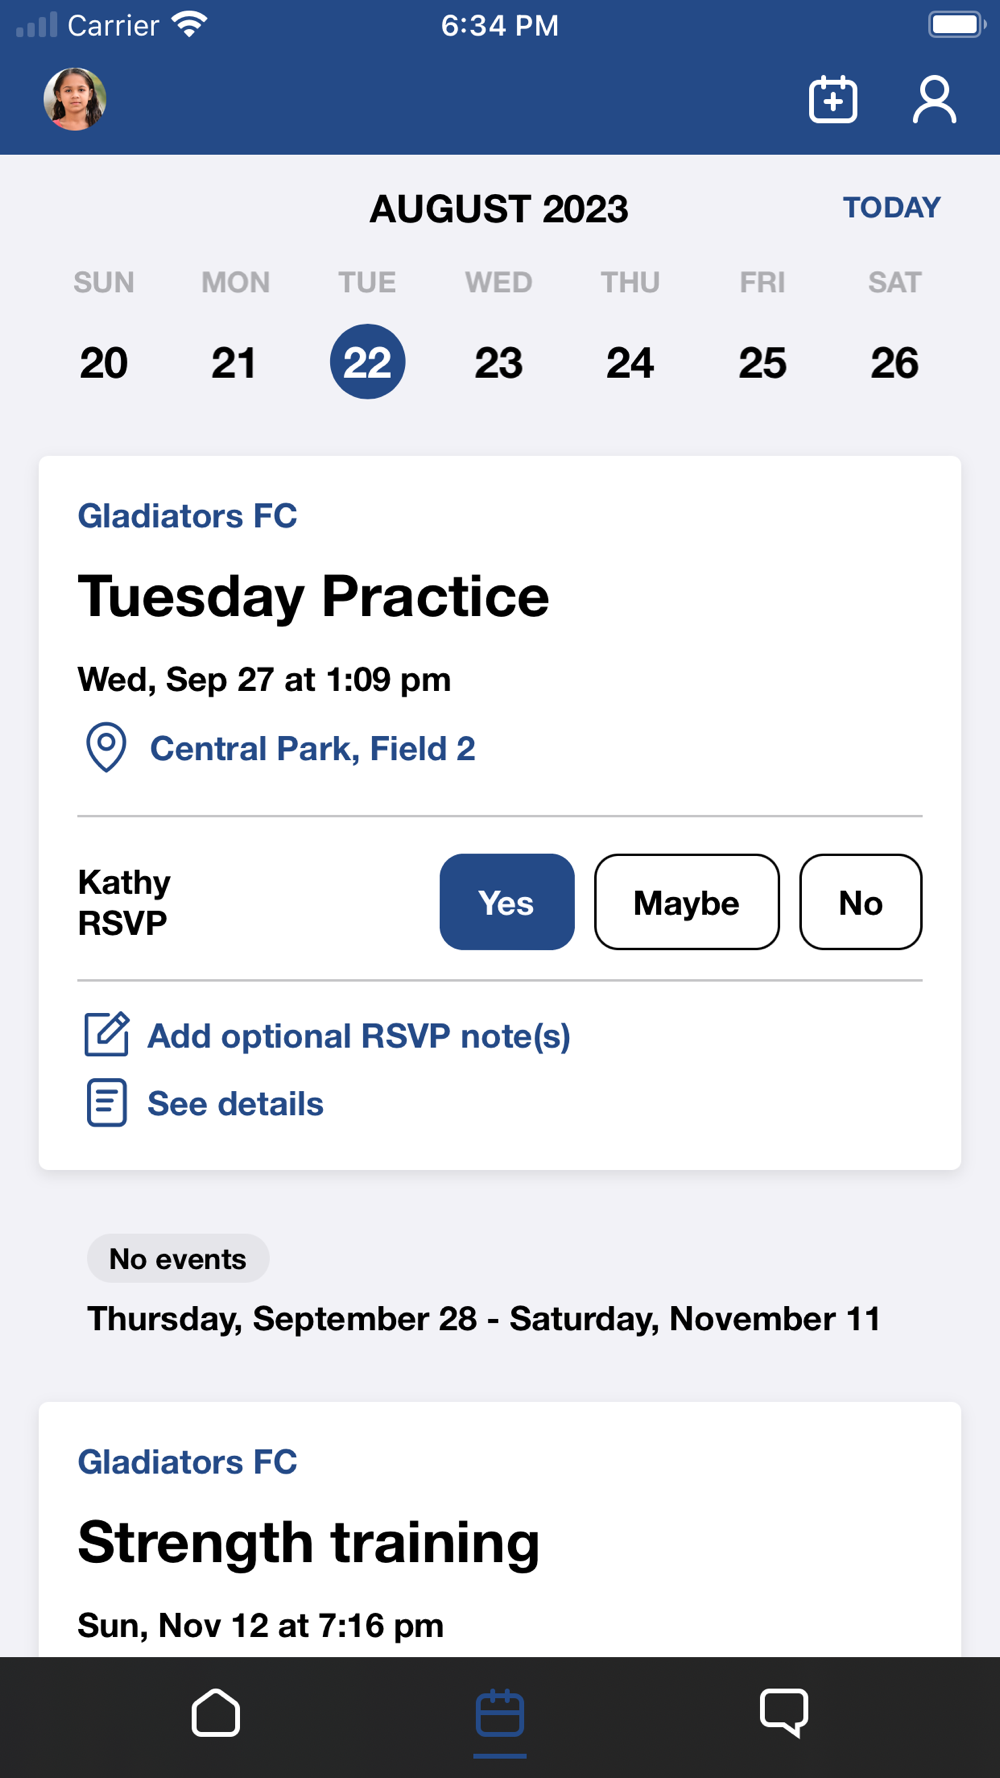Open the Strength training event card

310,1542
